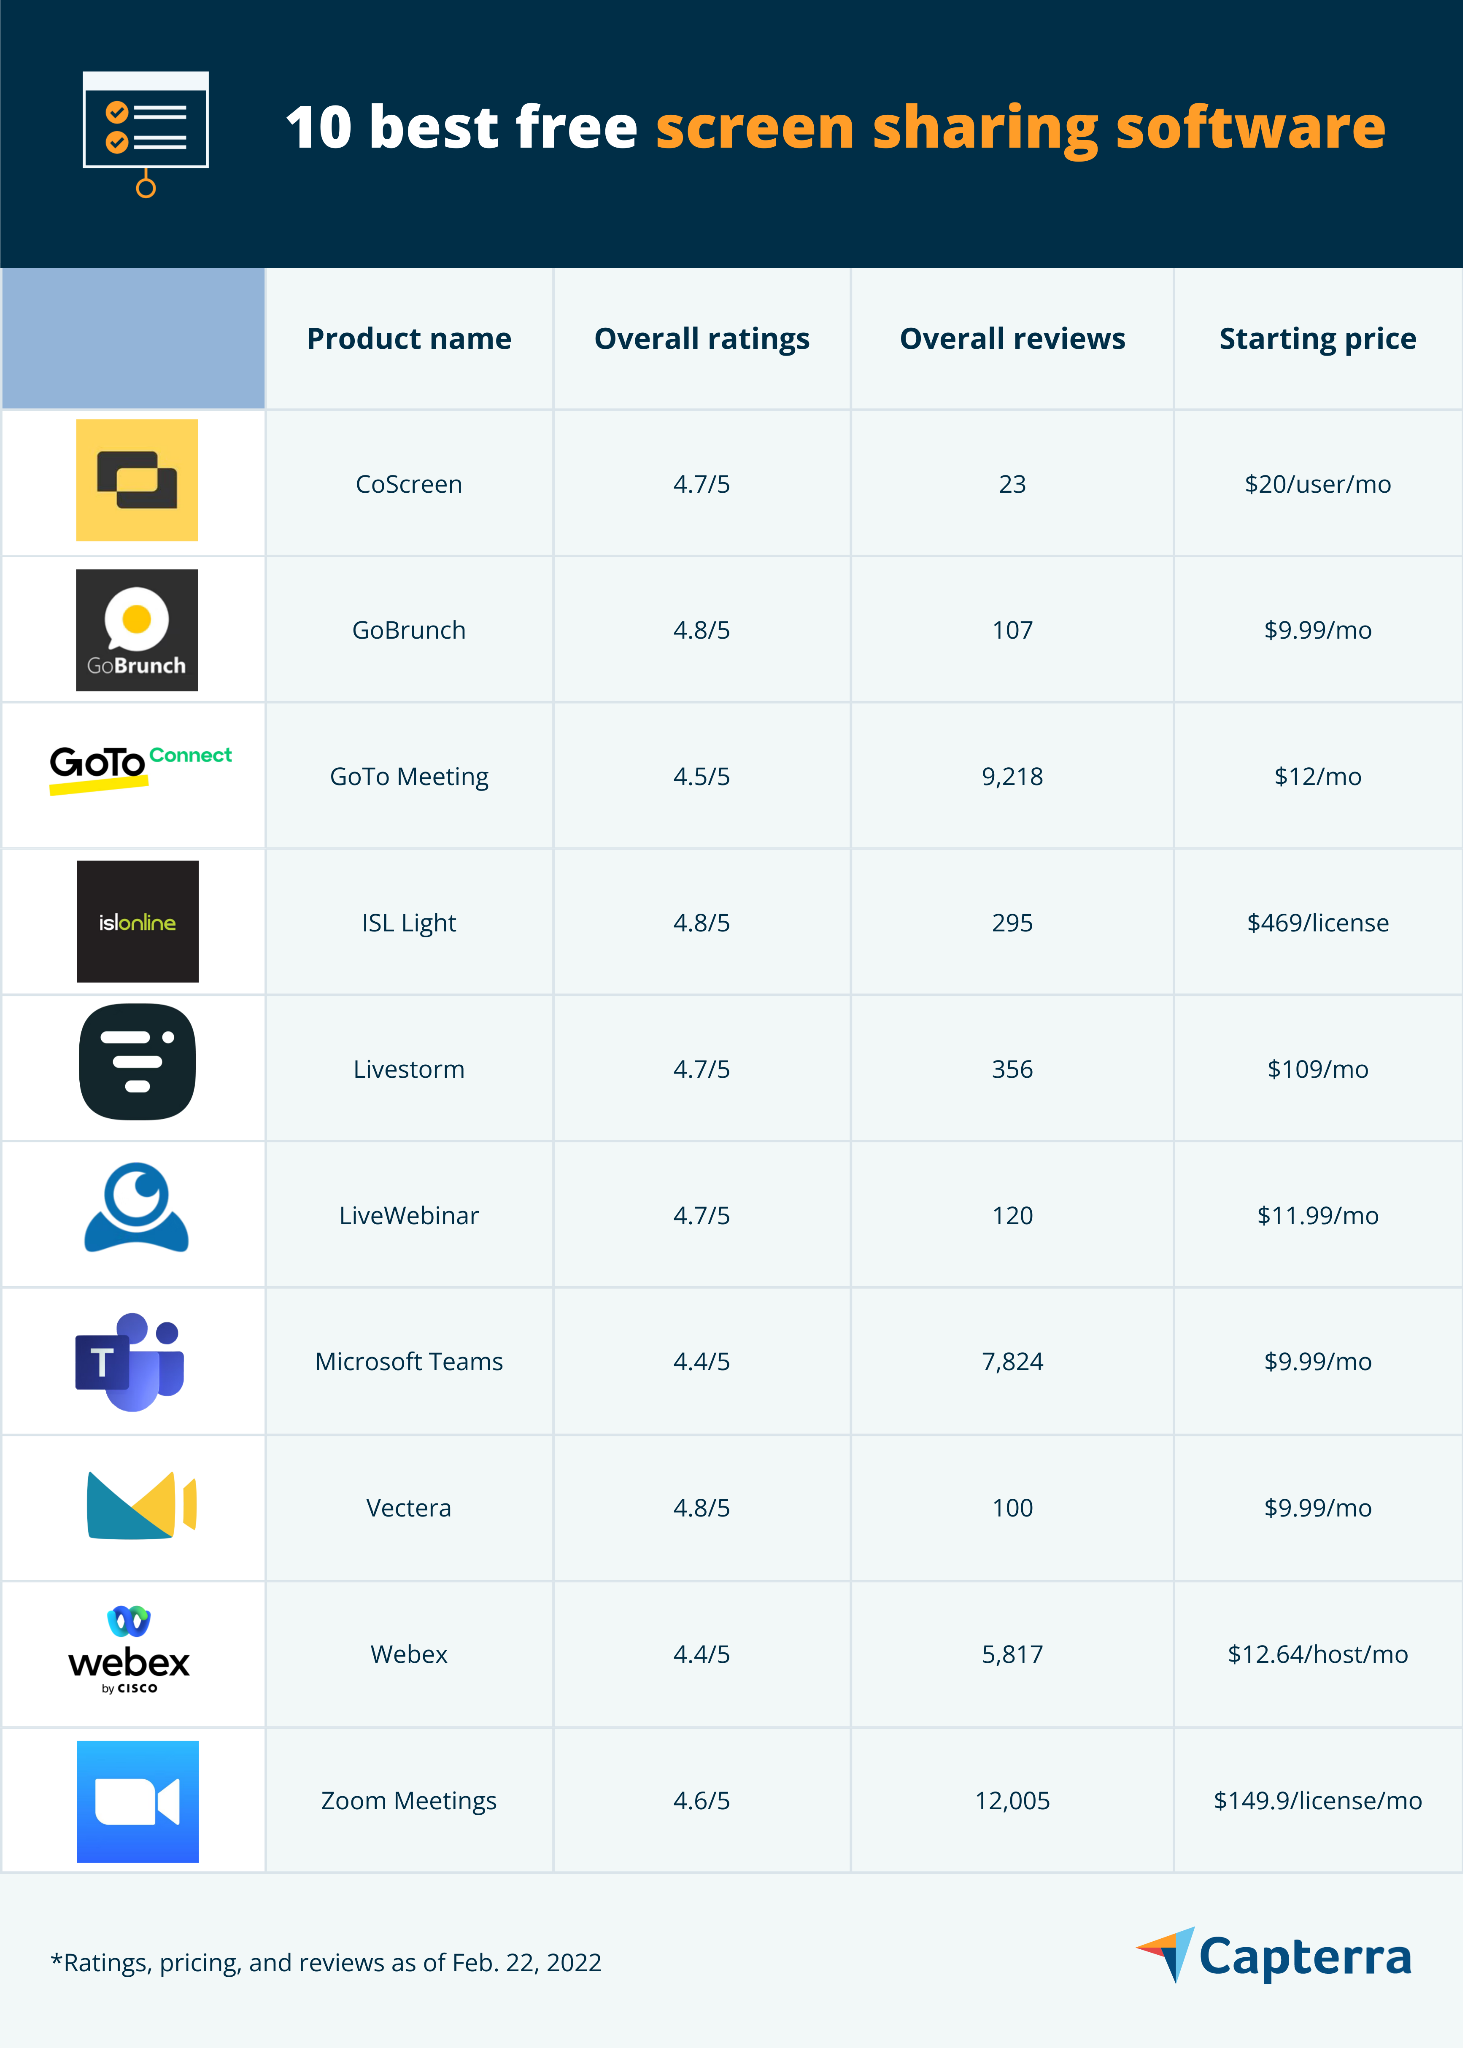
Task: Click the Product name column header
Action: (409, 339)
